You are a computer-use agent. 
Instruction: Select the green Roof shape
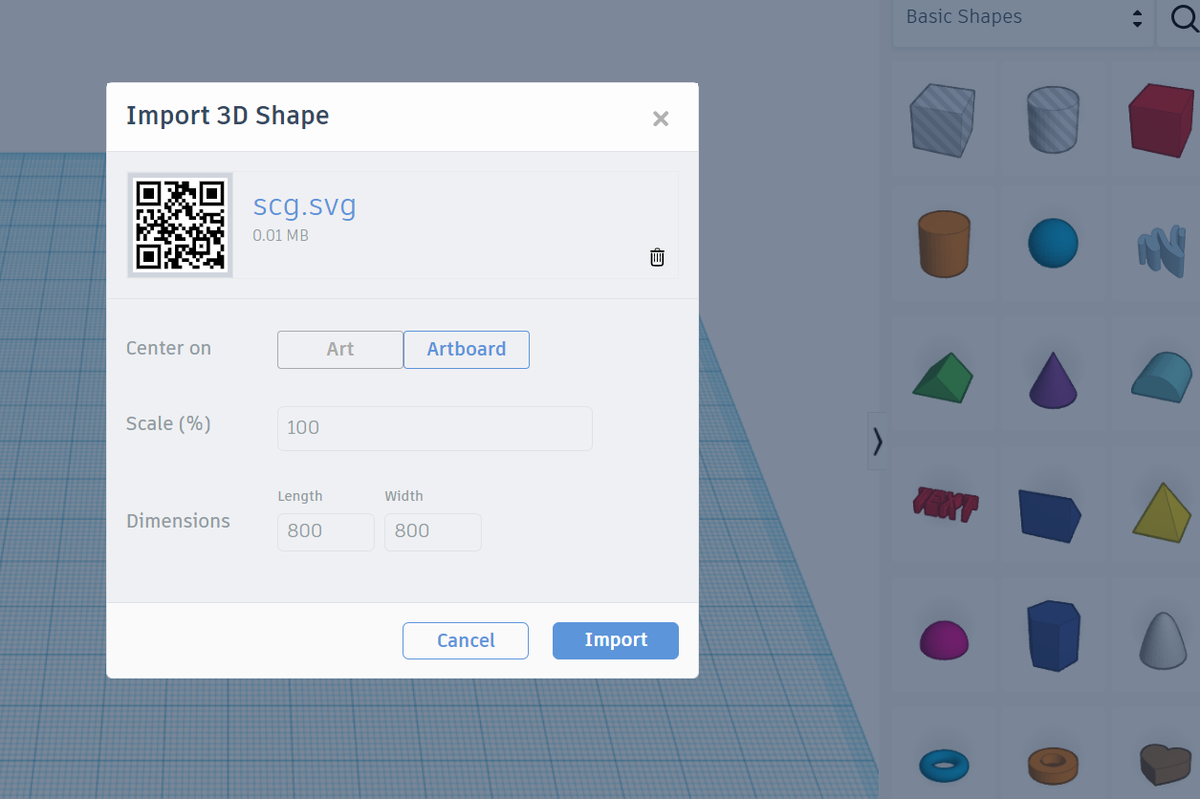click(941, 375)
